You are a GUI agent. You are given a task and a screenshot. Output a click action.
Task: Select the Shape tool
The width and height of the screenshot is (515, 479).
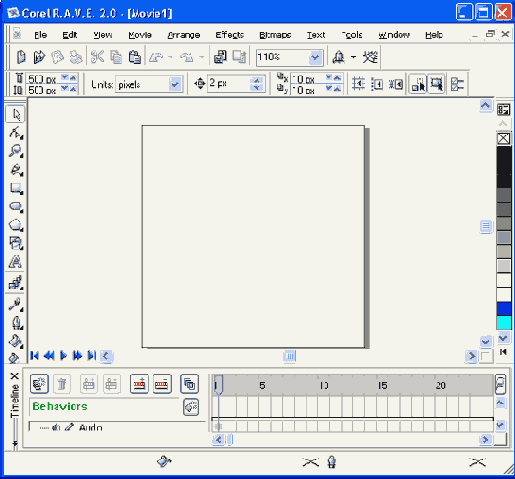(15, 133)
